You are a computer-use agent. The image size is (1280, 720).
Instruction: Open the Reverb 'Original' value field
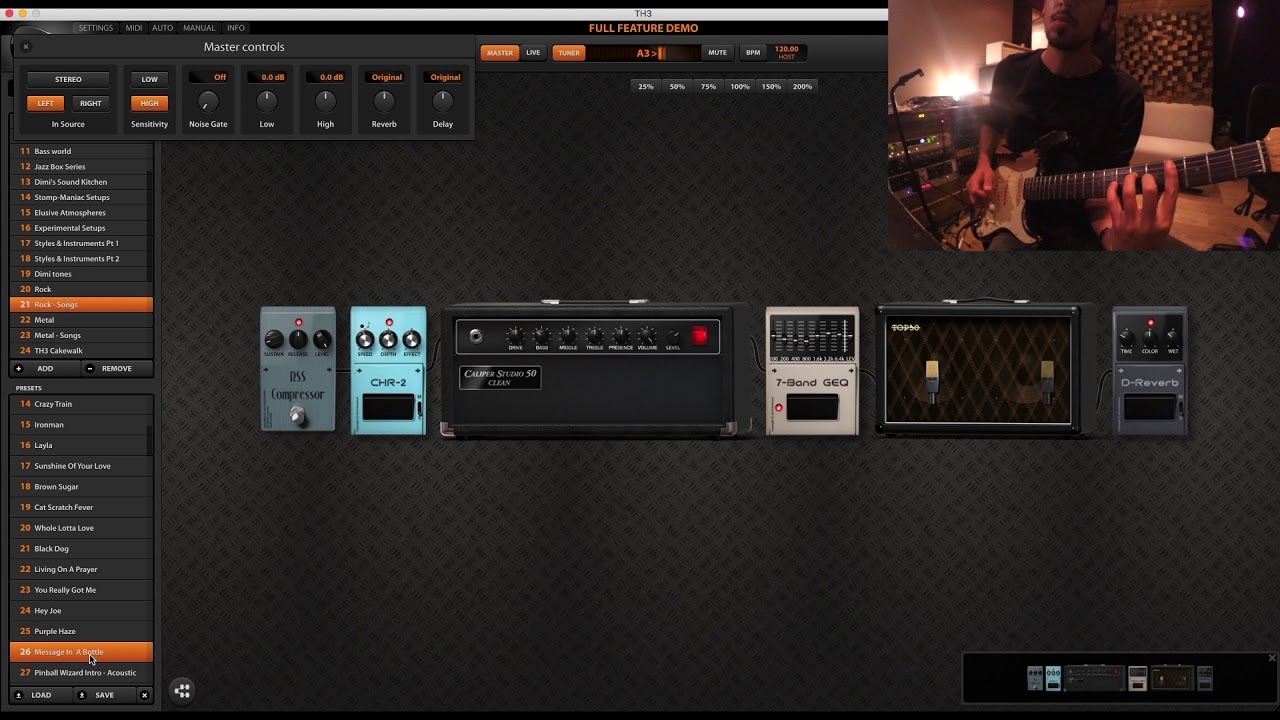[x=386, y=77]
